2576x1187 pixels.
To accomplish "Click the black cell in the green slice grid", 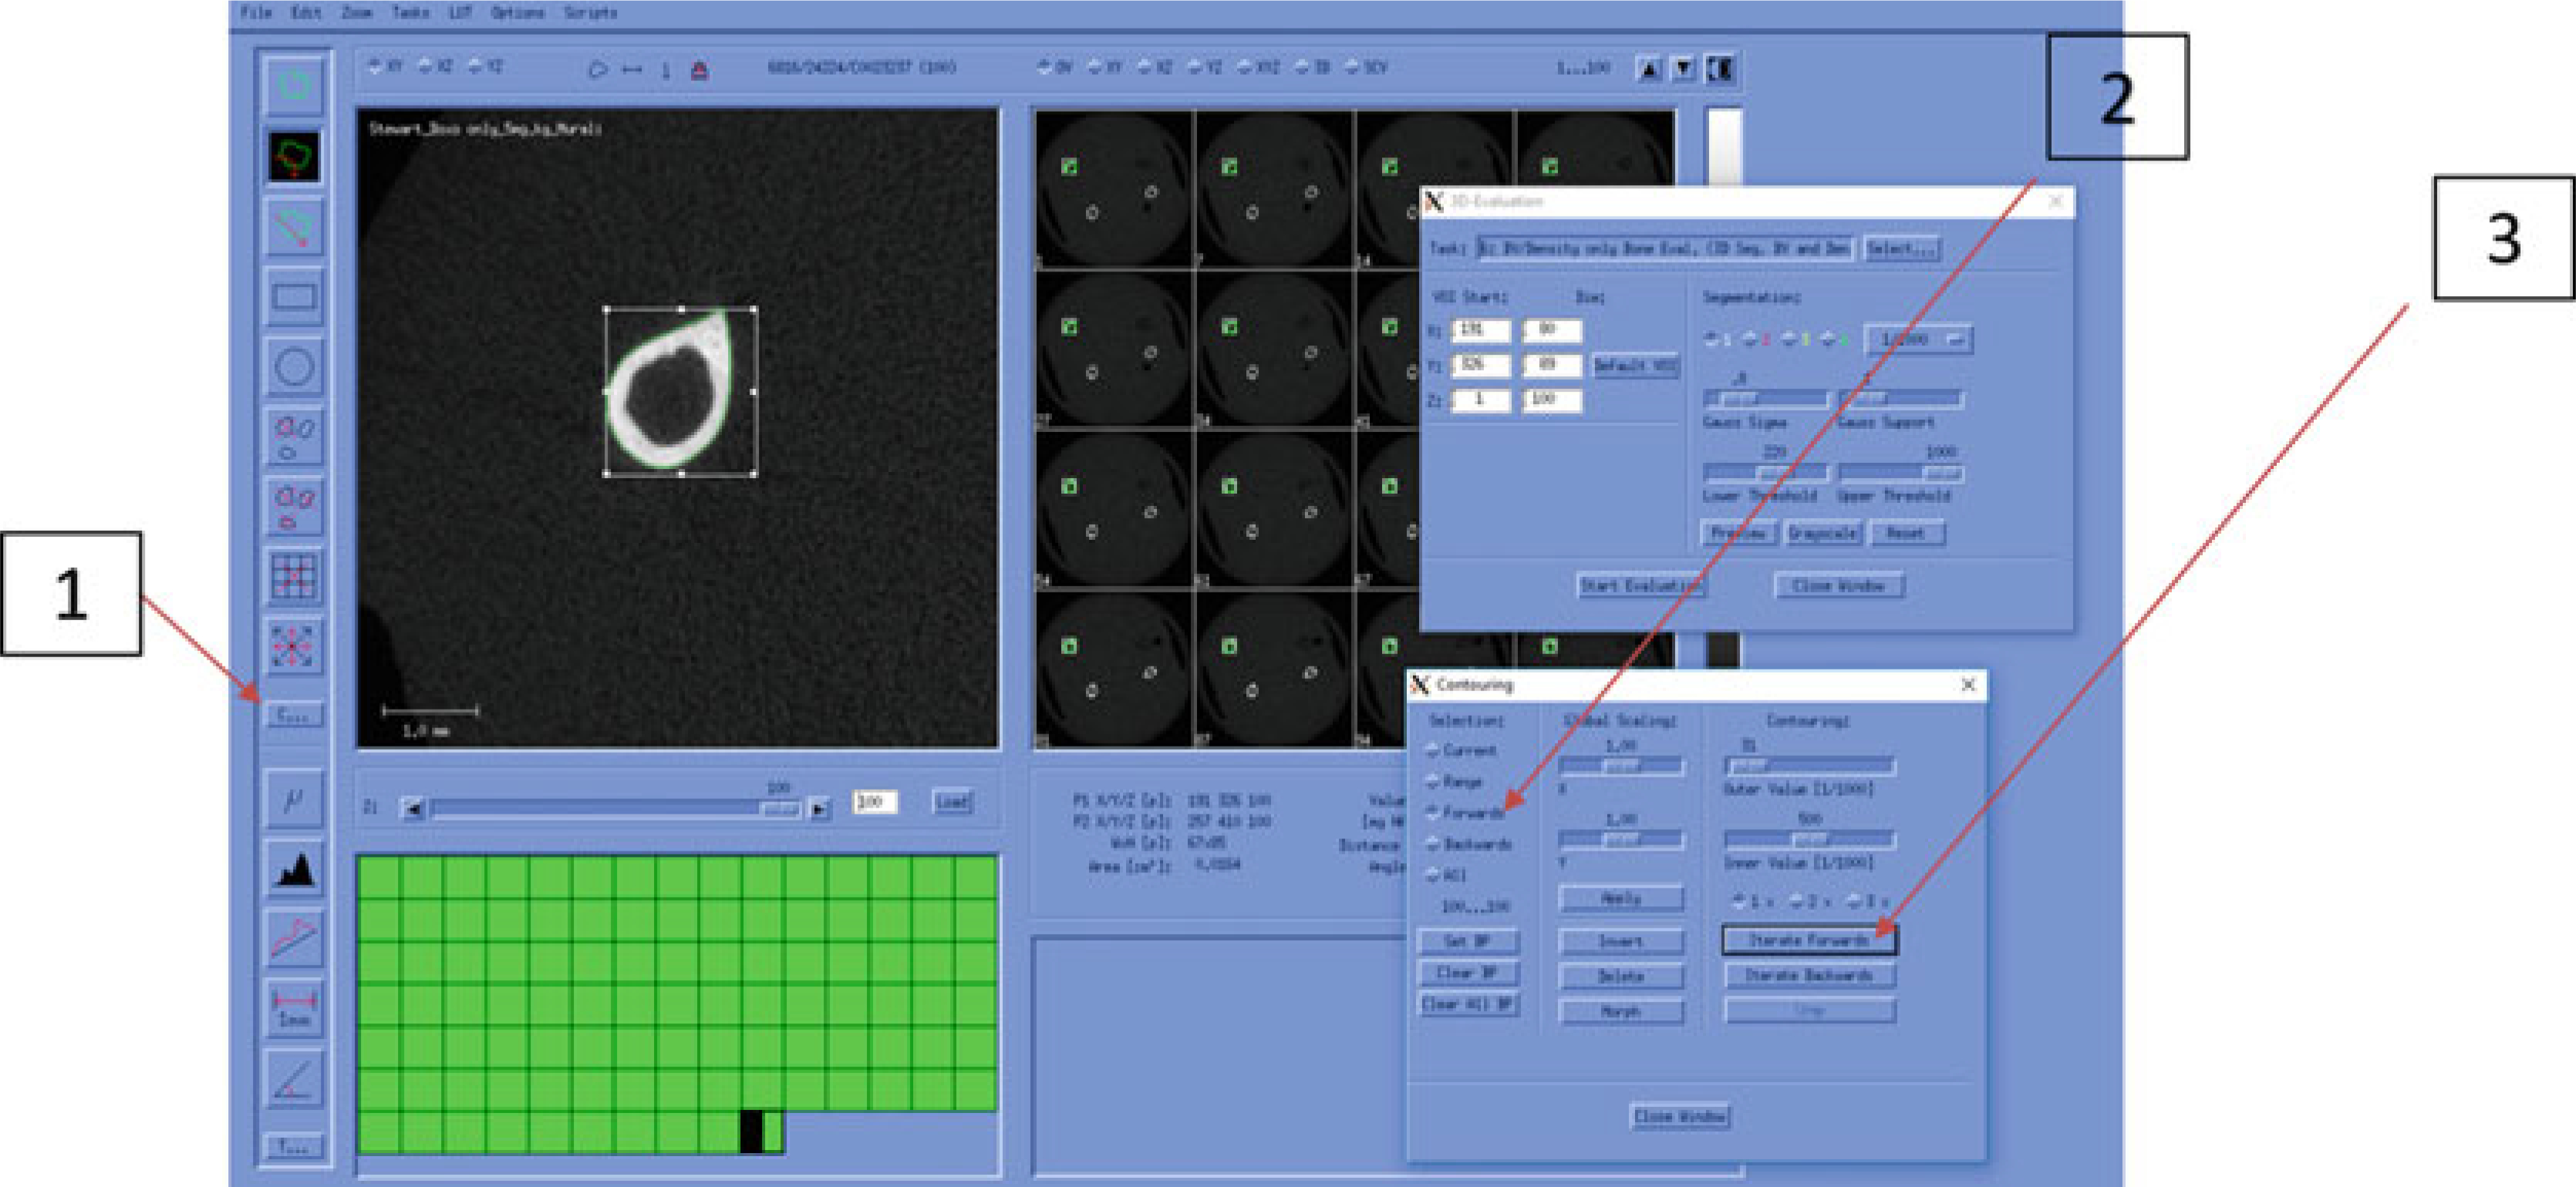I will point(751,1131).
